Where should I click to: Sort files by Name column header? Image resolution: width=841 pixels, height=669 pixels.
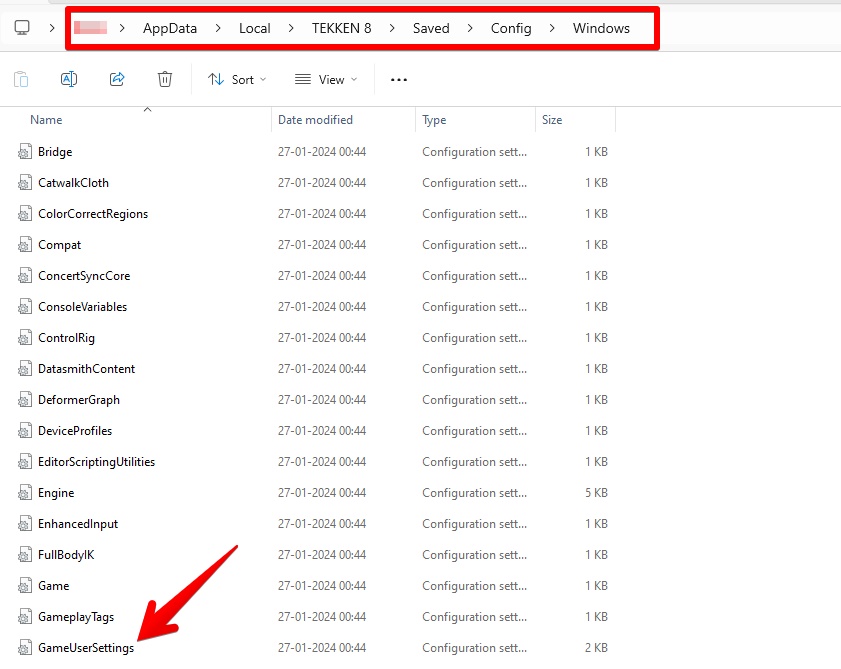tap(46, 120)
